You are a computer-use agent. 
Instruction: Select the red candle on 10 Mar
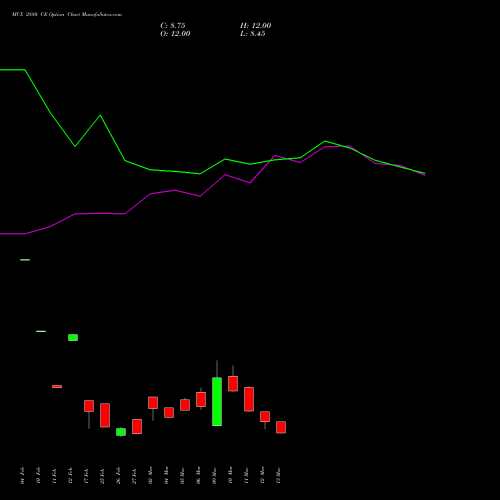tap(233, 383)
